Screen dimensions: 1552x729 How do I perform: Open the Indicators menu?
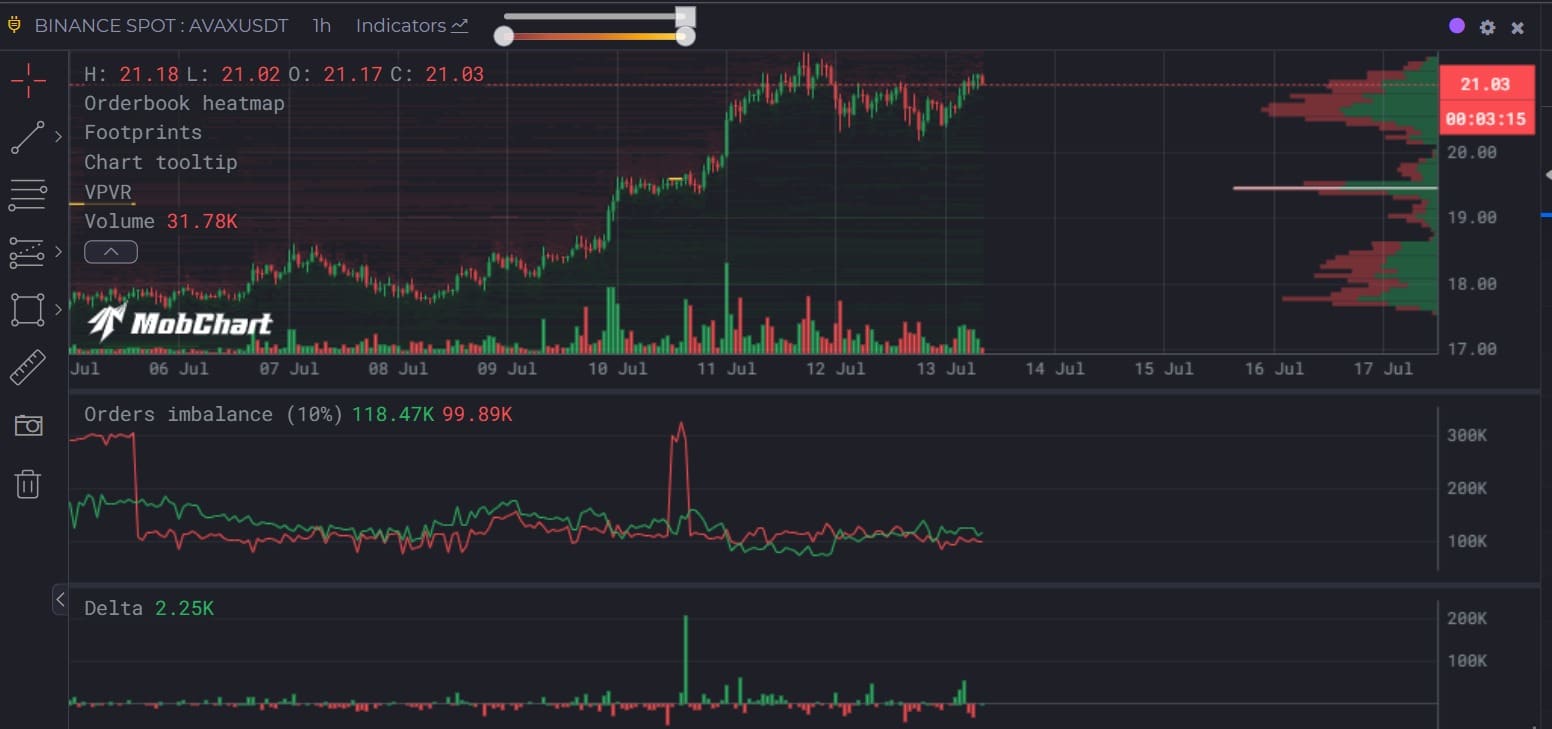(411, 26)
